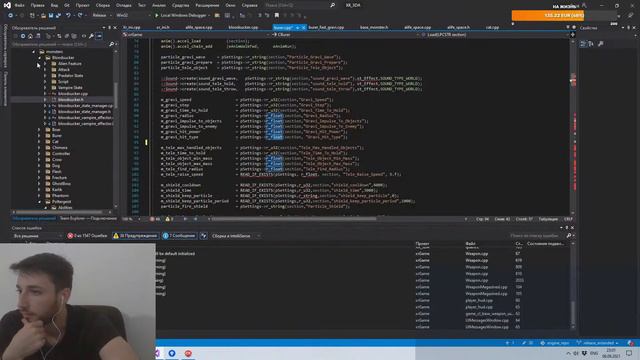
Task: Click the Save icon in toolbar
Action: point(51,16)
